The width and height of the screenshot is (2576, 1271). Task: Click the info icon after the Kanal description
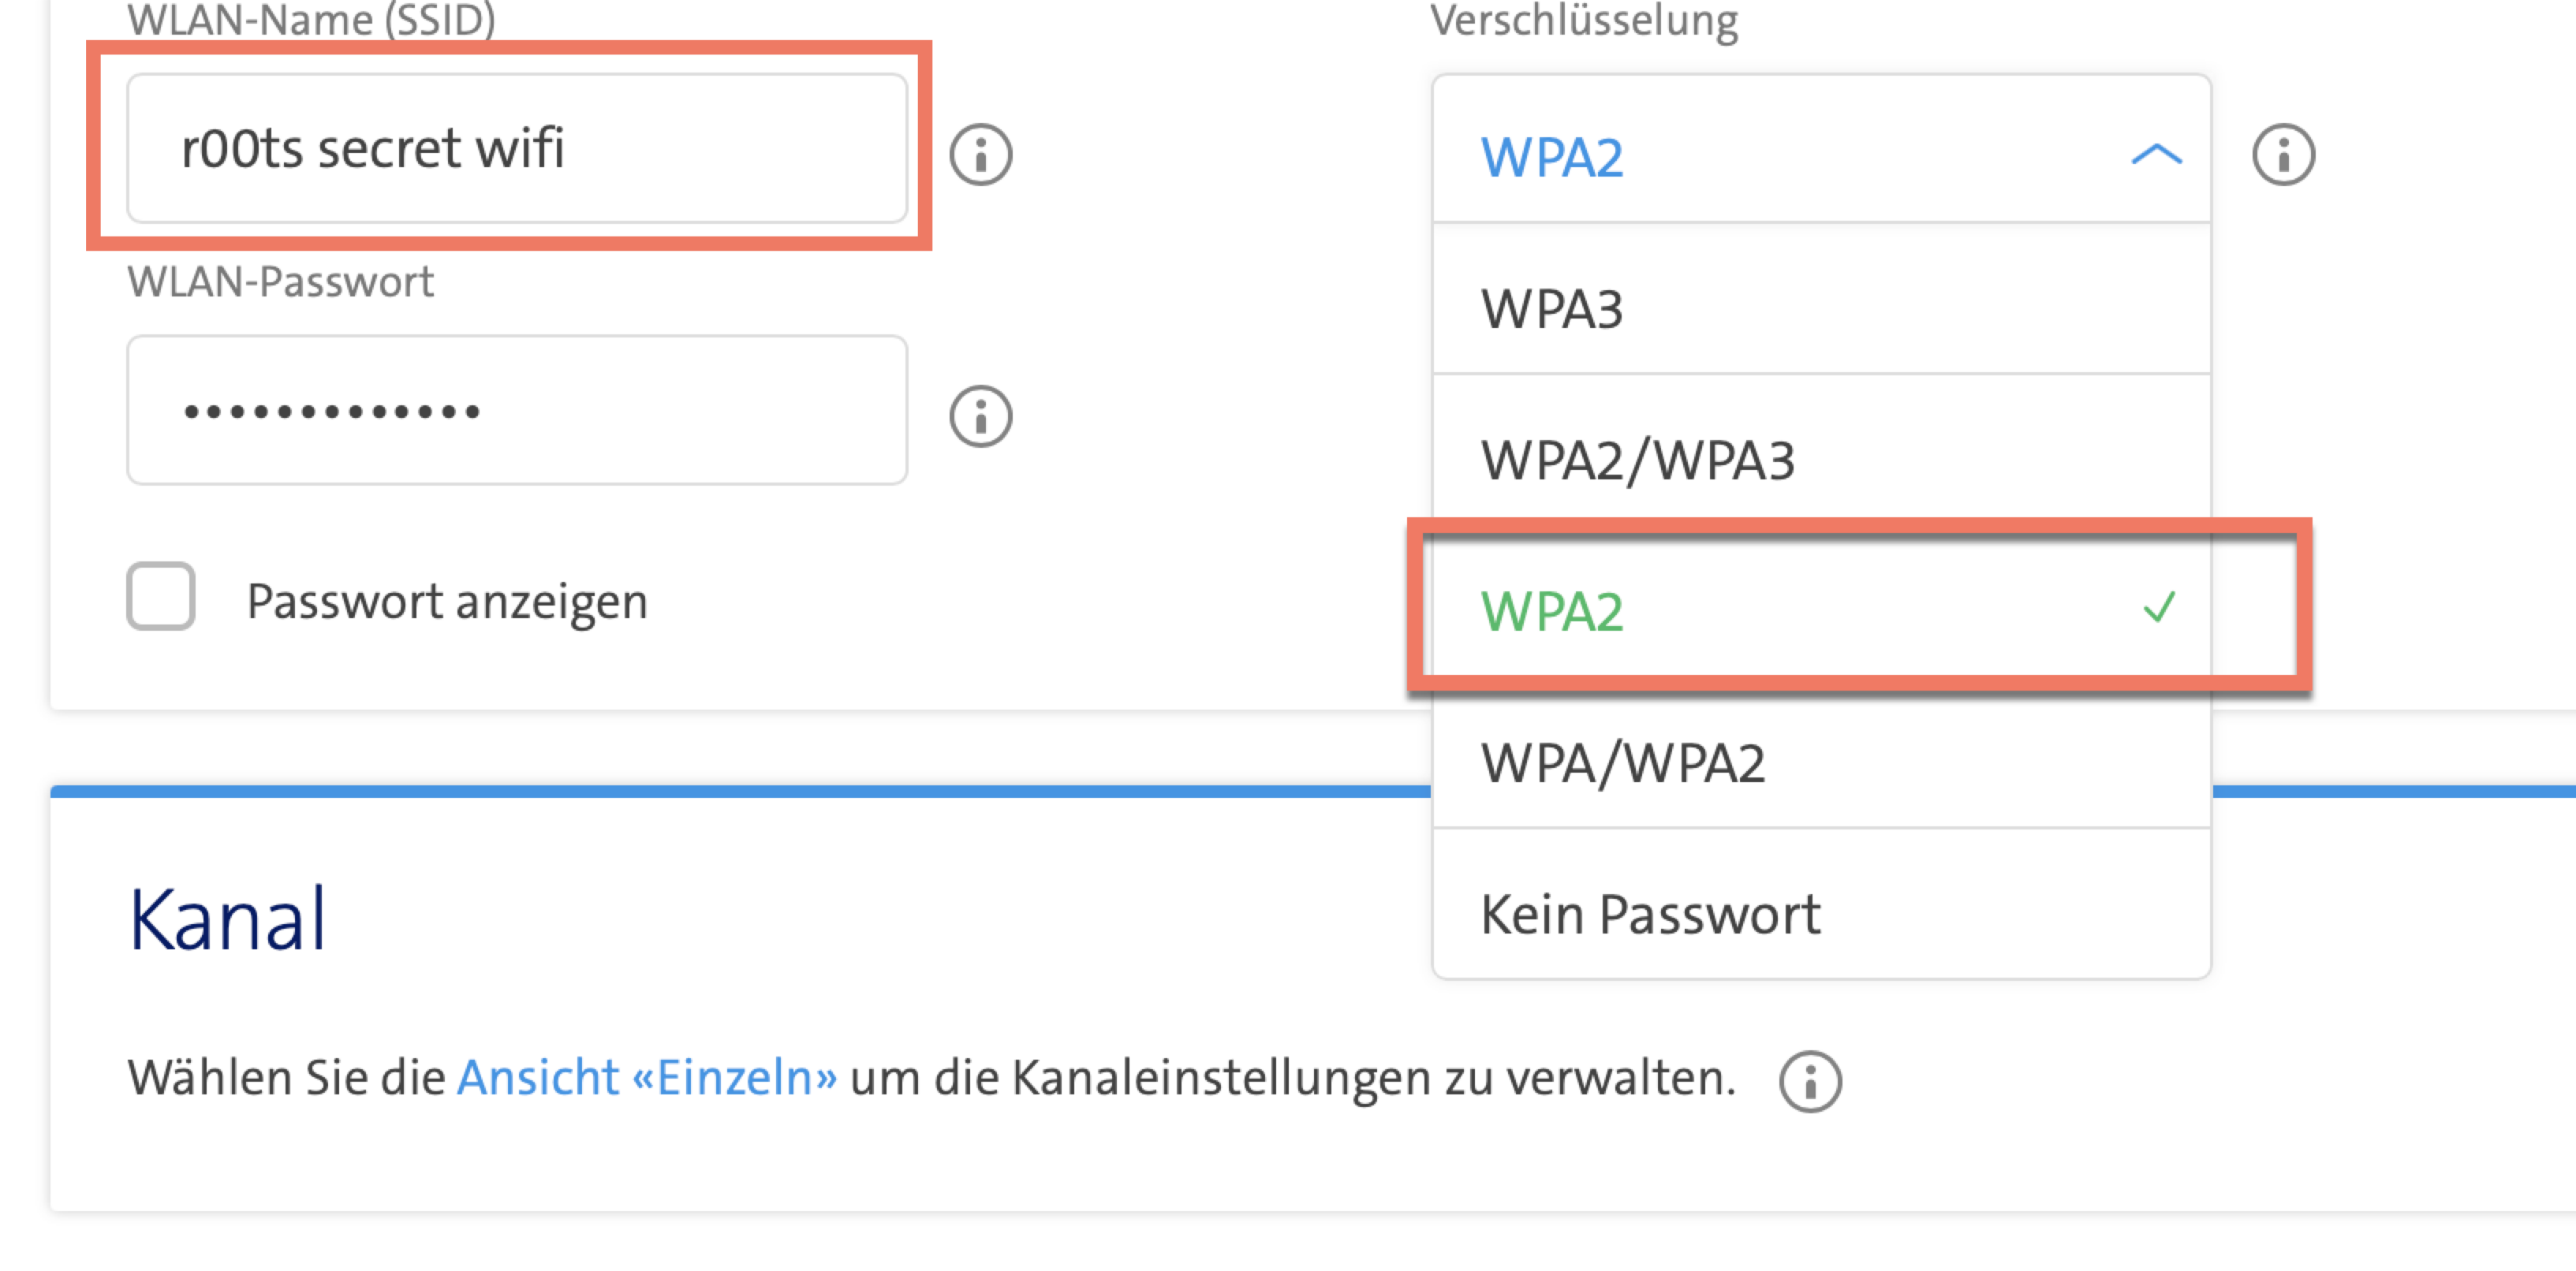pyautogui.click(x=1810, y=1081)
